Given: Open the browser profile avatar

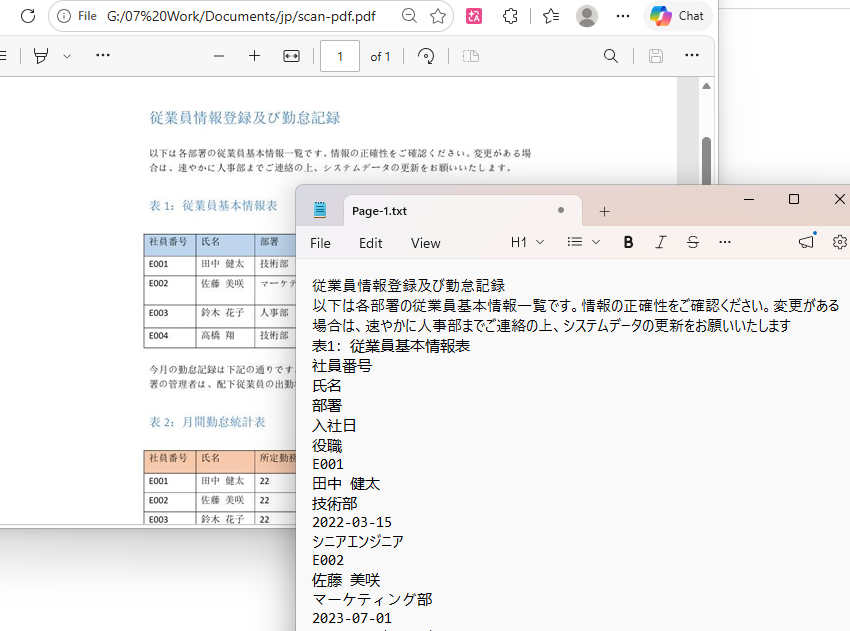Looking at the screenshot, I should point(587,16).
